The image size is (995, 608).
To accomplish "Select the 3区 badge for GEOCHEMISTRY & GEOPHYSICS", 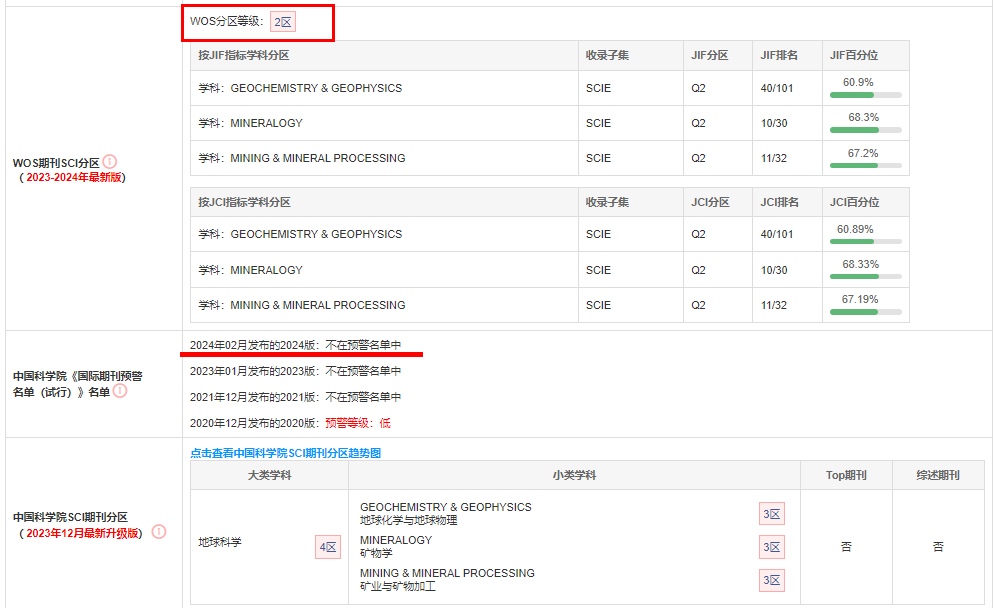I will pos(771,513).
